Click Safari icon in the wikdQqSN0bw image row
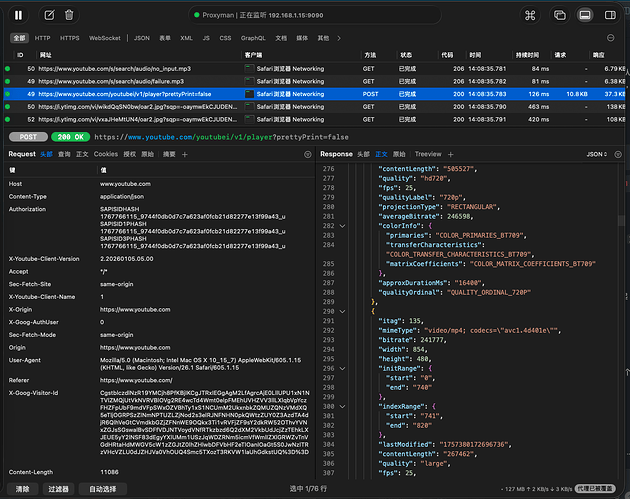Image resolution: width=630 pixels, height=499 pixels. point(250,106)
